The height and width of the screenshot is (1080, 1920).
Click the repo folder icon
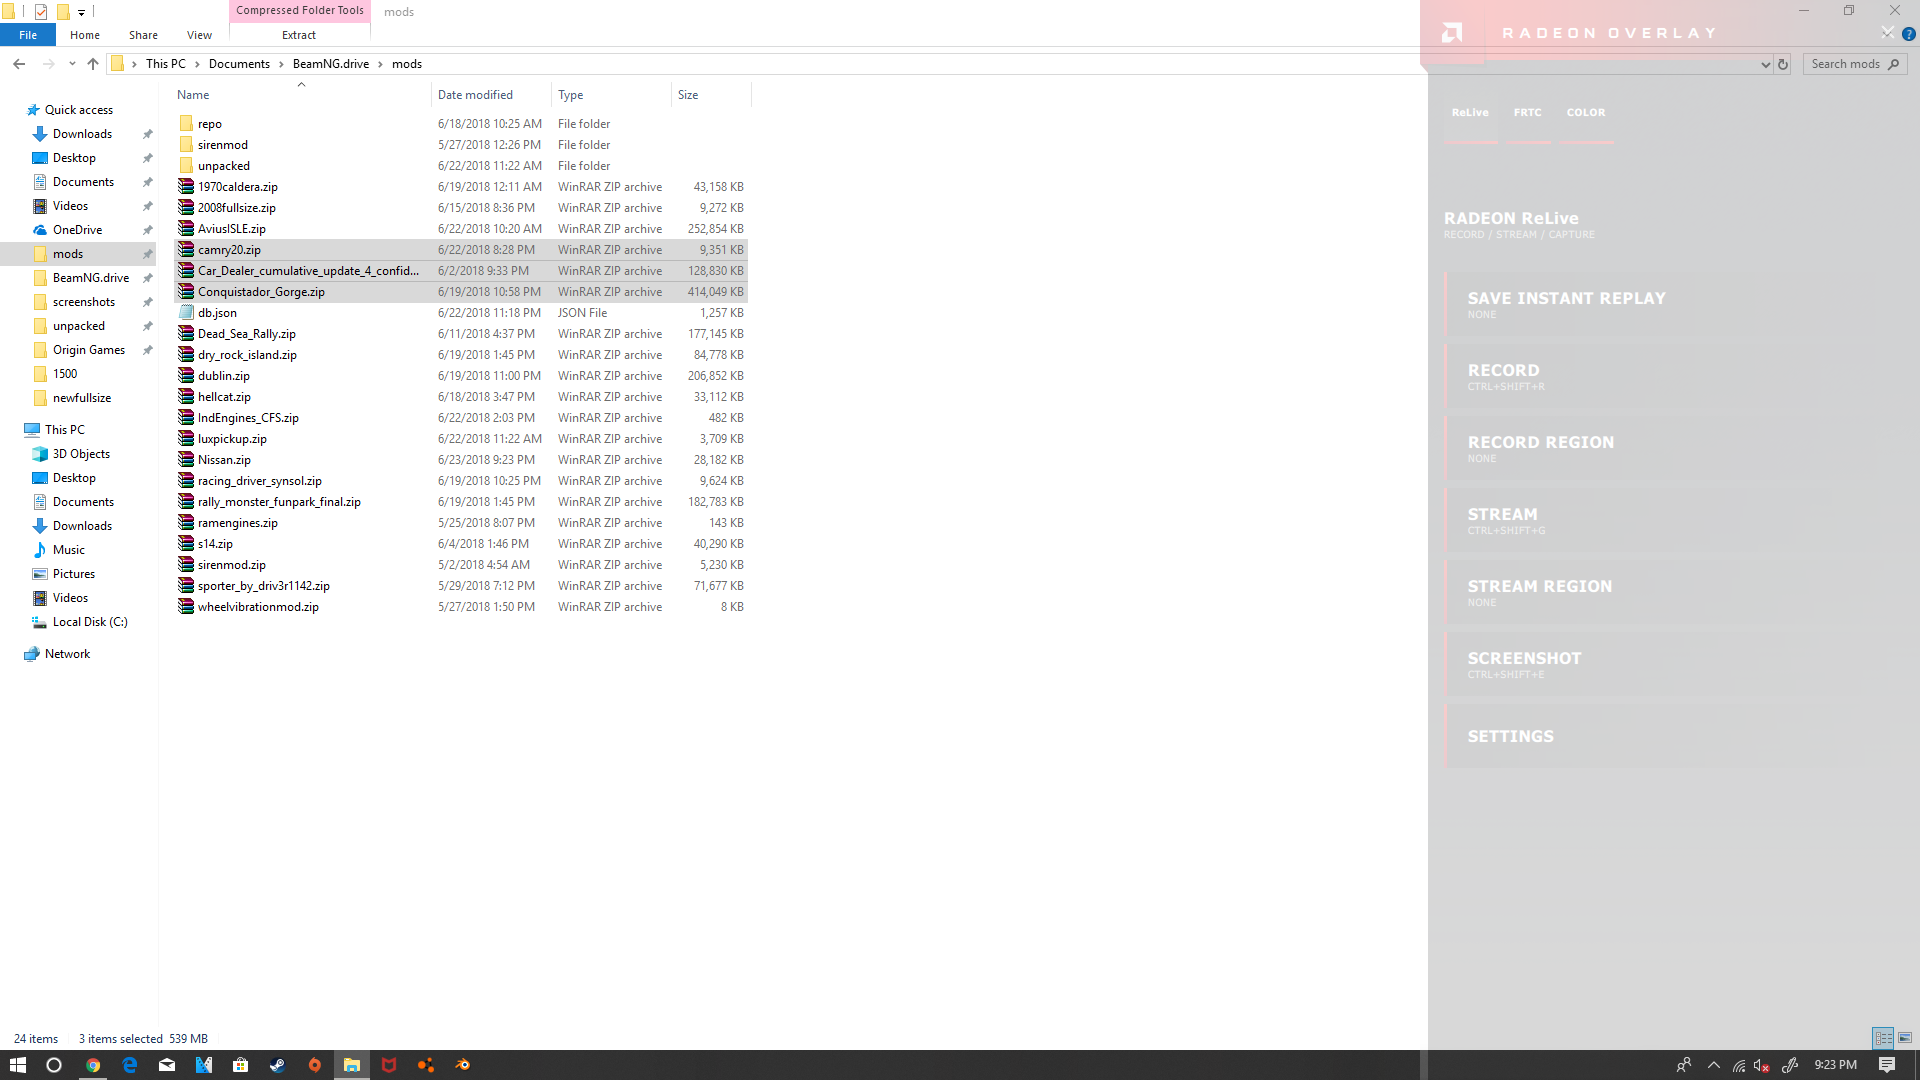click(x=186, y=124)
